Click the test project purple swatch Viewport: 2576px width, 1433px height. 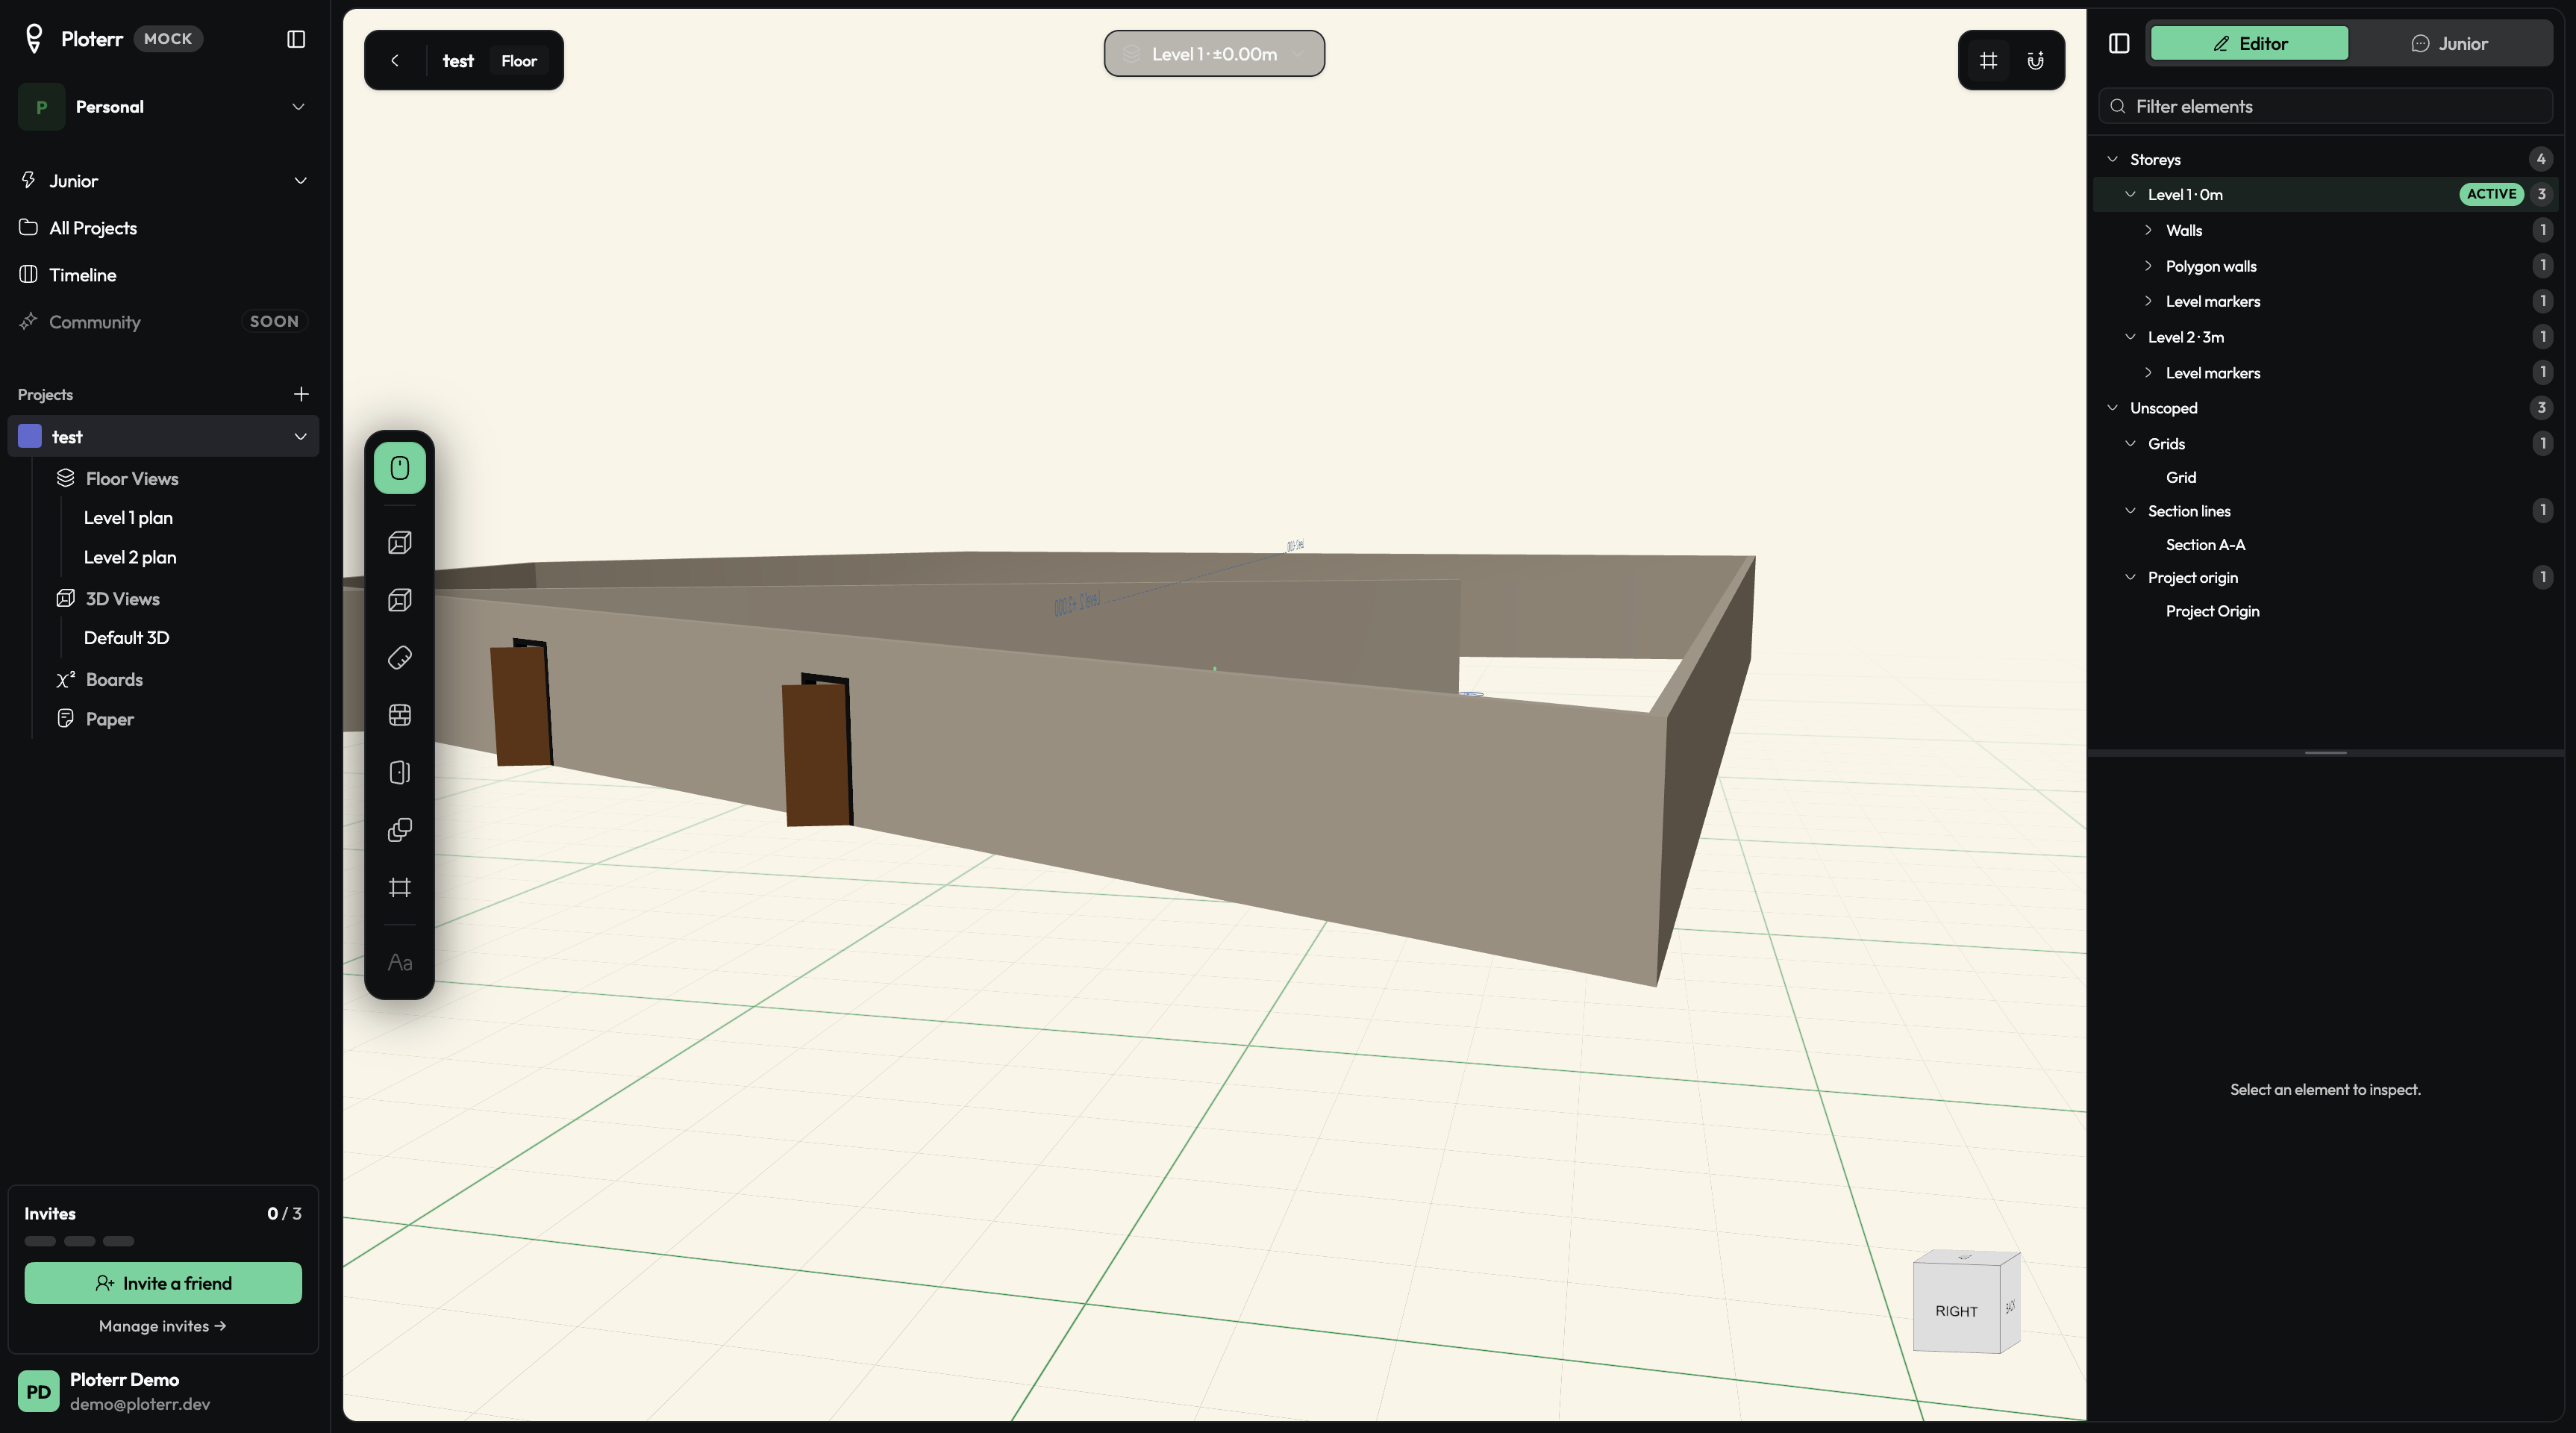point(30,436)
